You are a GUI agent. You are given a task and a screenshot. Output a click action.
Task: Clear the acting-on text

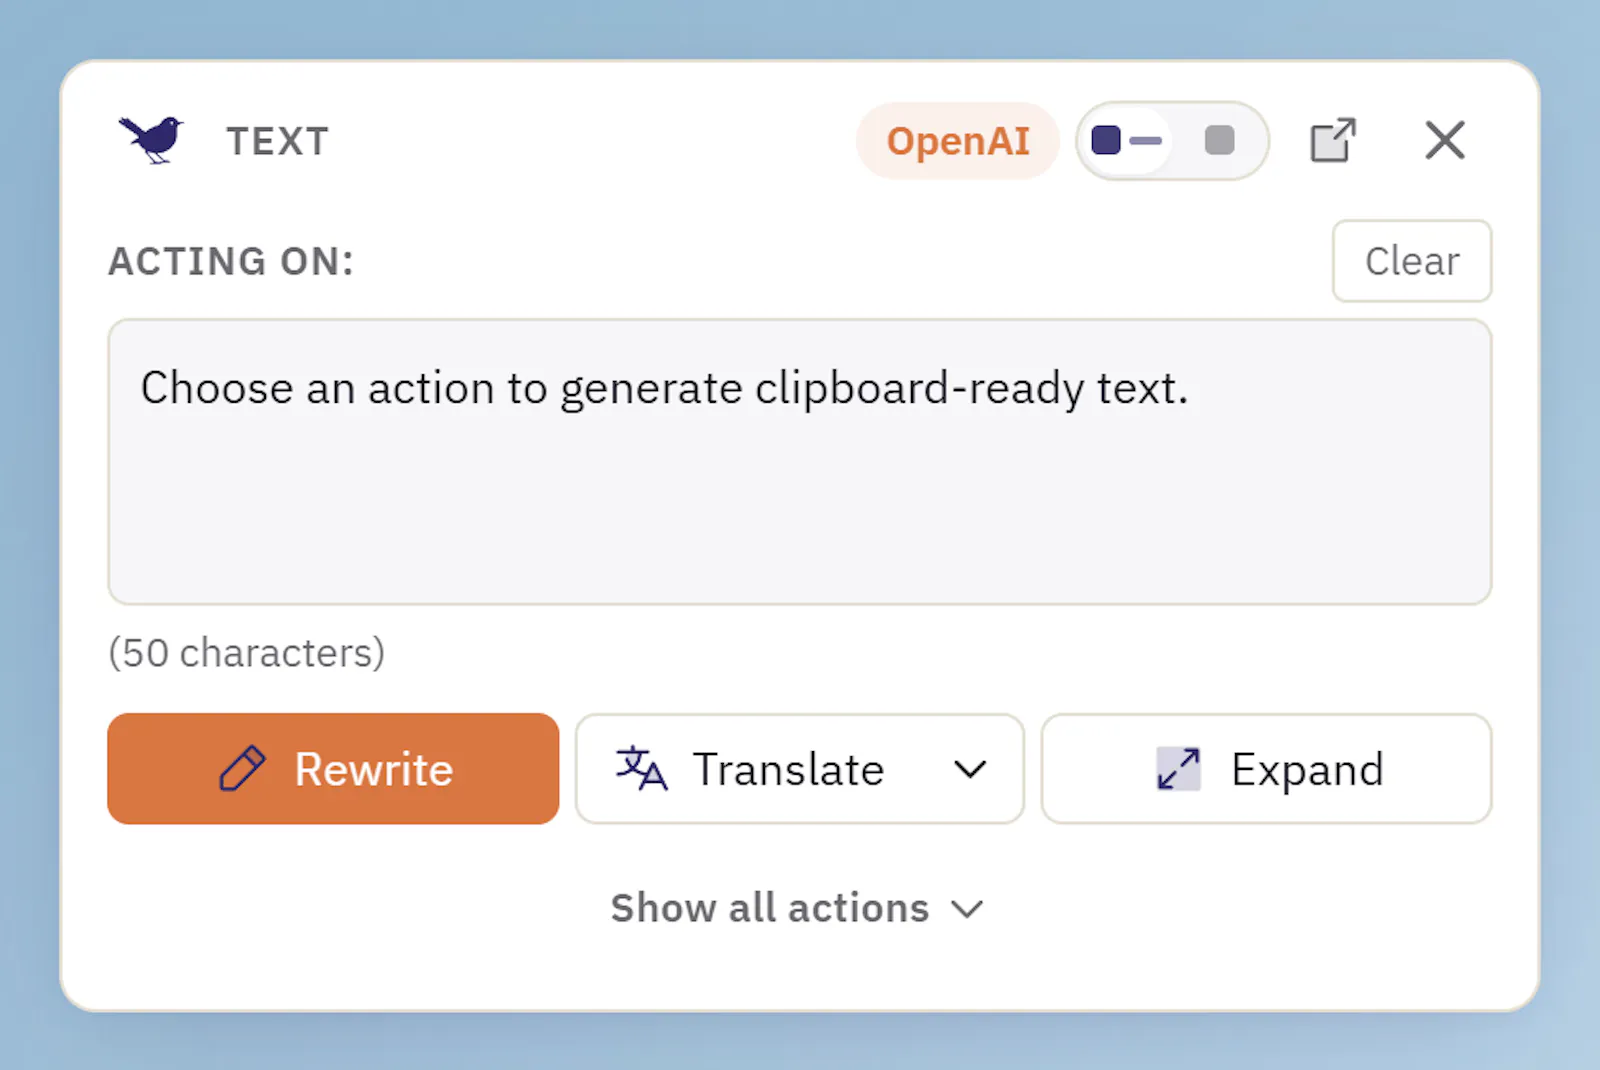point(1412,261)
